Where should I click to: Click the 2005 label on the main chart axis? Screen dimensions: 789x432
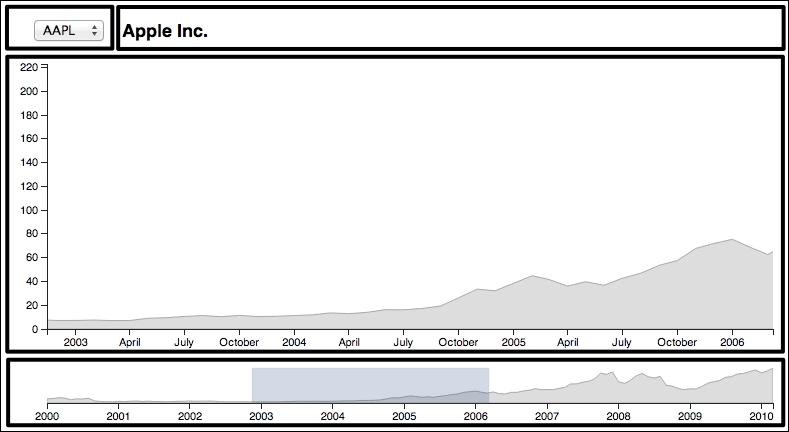[x=513, y=341]
